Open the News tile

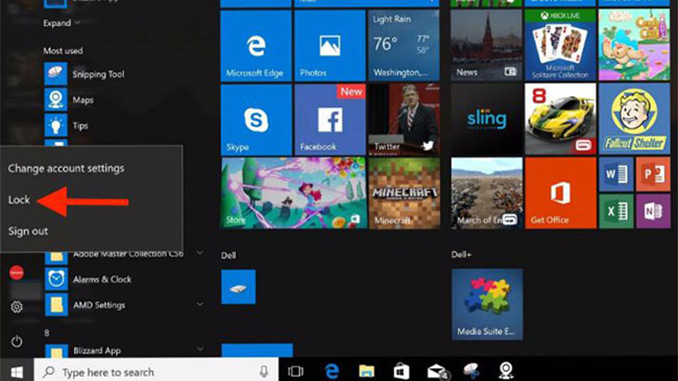coord(486,45)
